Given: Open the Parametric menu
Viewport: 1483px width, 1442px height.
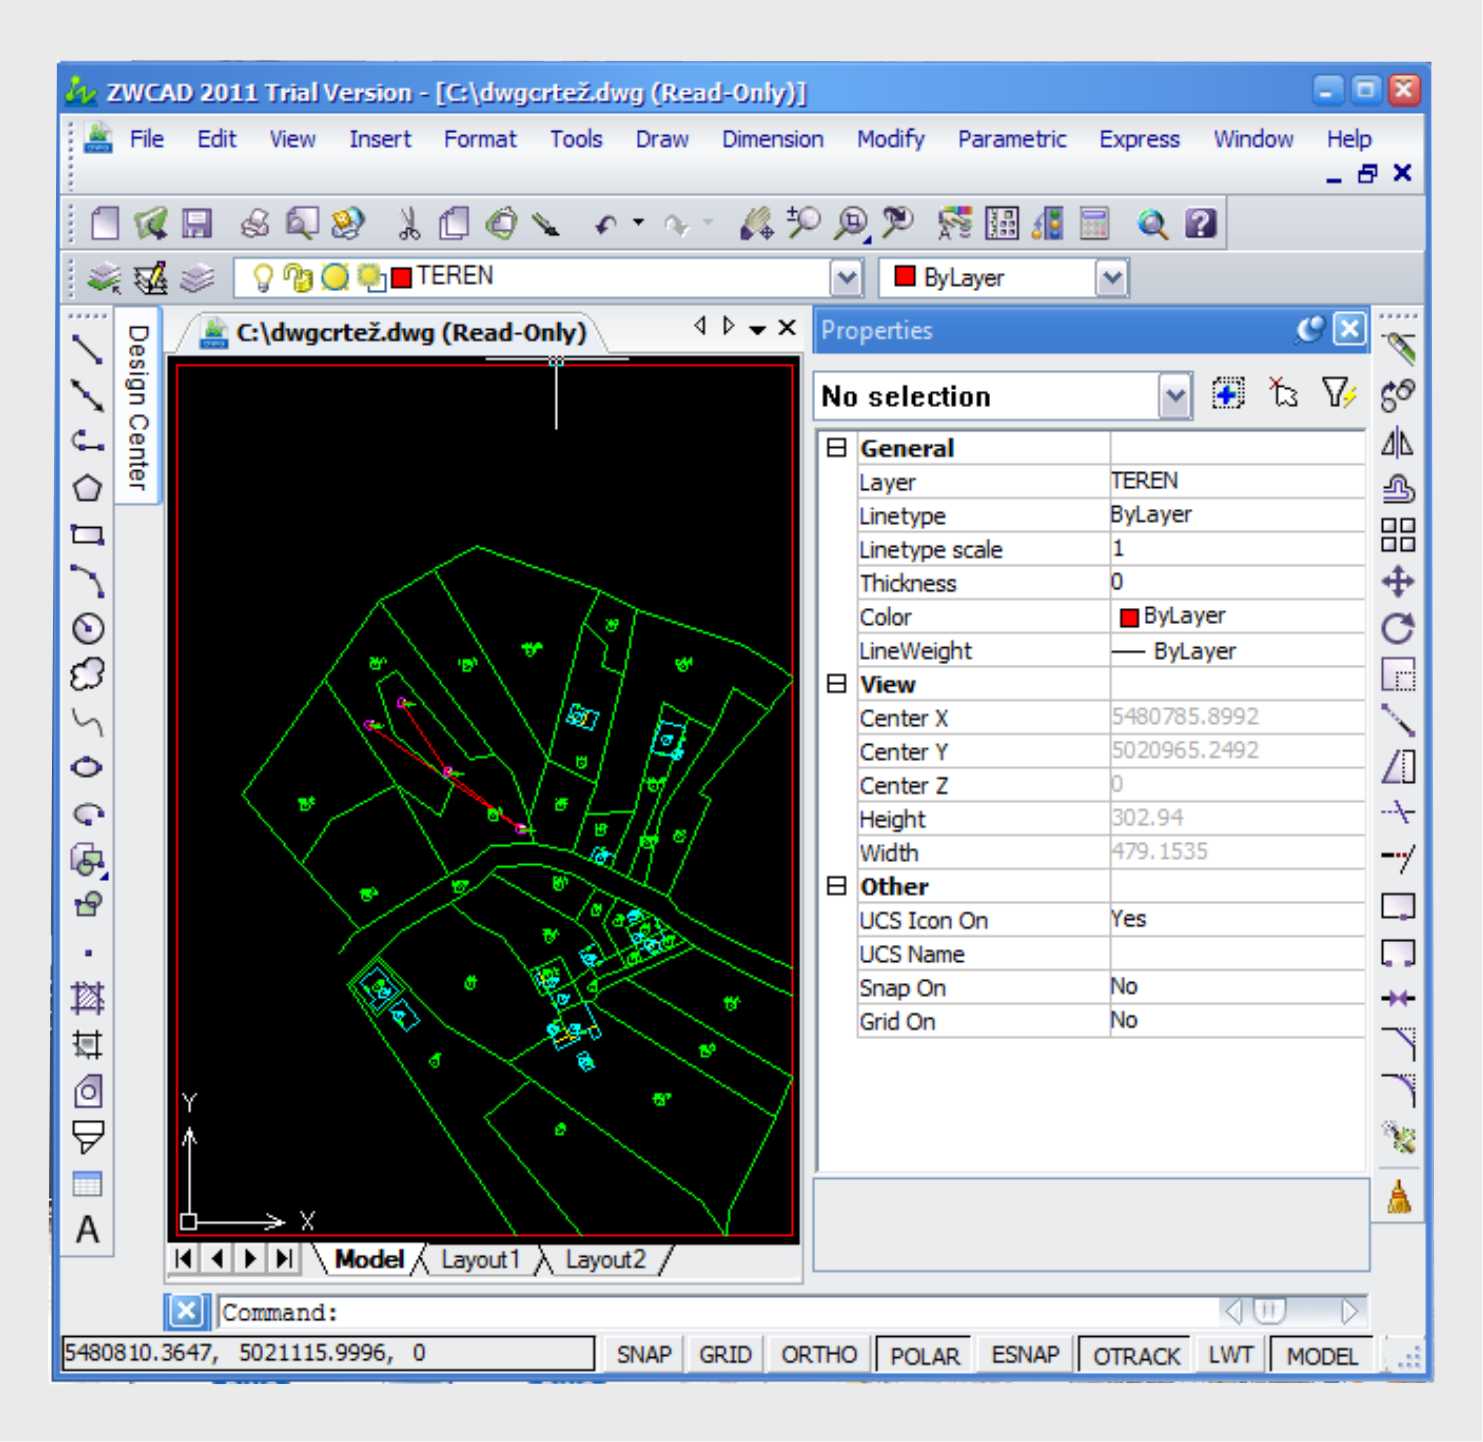Looking at the screenshot, I should 1012,139.
